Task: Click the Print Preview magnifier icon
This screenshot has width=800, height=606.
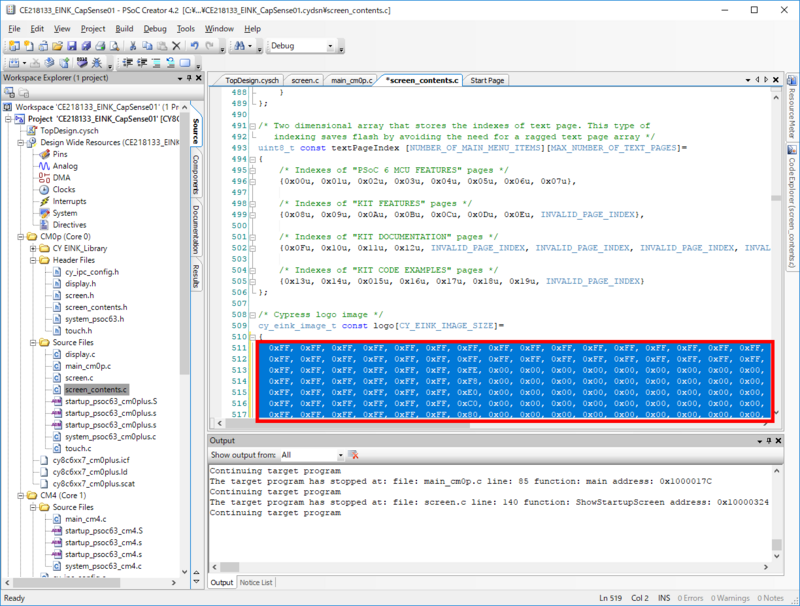Action: click(114, 46)
